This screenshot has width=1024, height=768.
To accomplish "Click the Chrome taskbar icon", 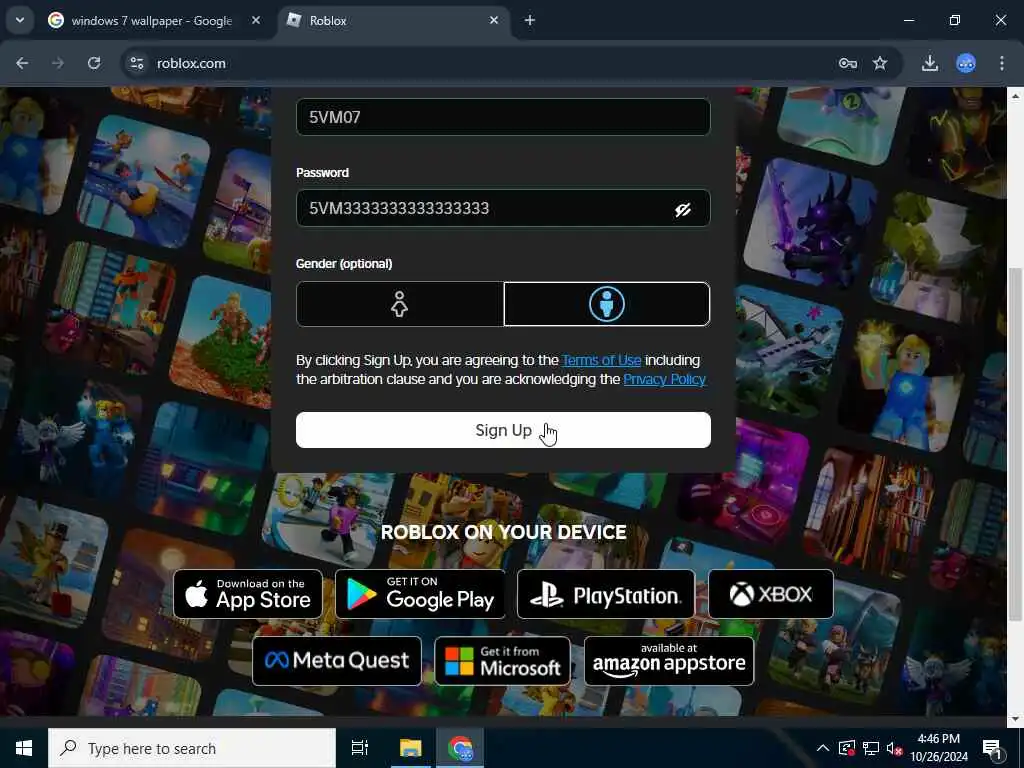I will coord(460,748).
